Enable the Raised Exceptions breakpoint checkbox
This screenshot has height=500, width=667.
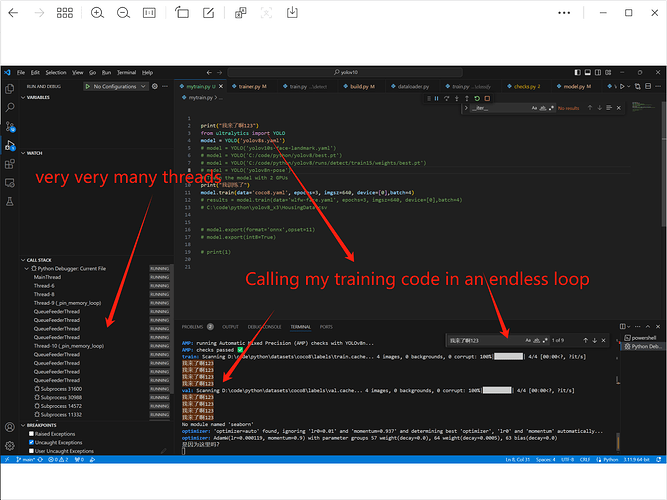[31, 434]
